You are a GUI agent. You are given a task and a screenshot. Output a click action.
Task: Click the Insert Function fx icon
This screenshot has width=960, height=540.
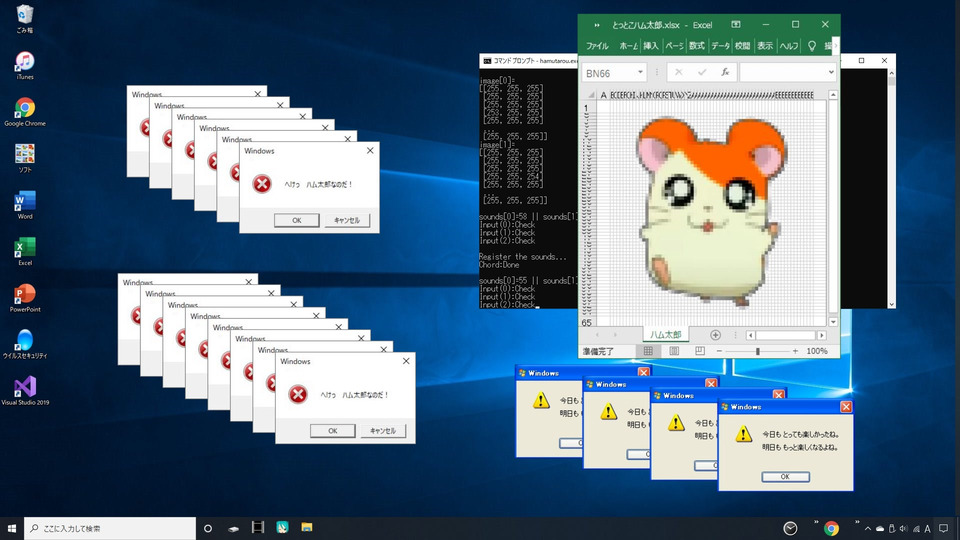click(725, 72)
